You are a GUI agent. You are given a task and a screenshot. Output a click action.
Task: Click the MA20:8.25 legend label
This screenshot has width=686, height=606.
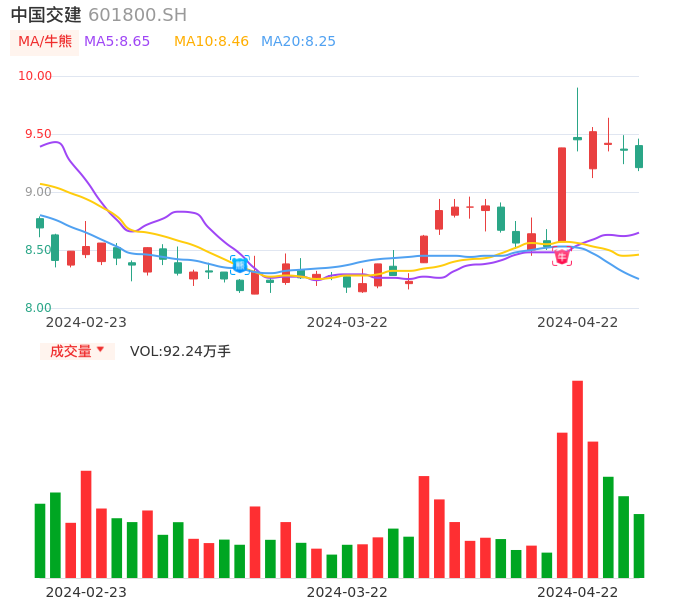[298, 42]
